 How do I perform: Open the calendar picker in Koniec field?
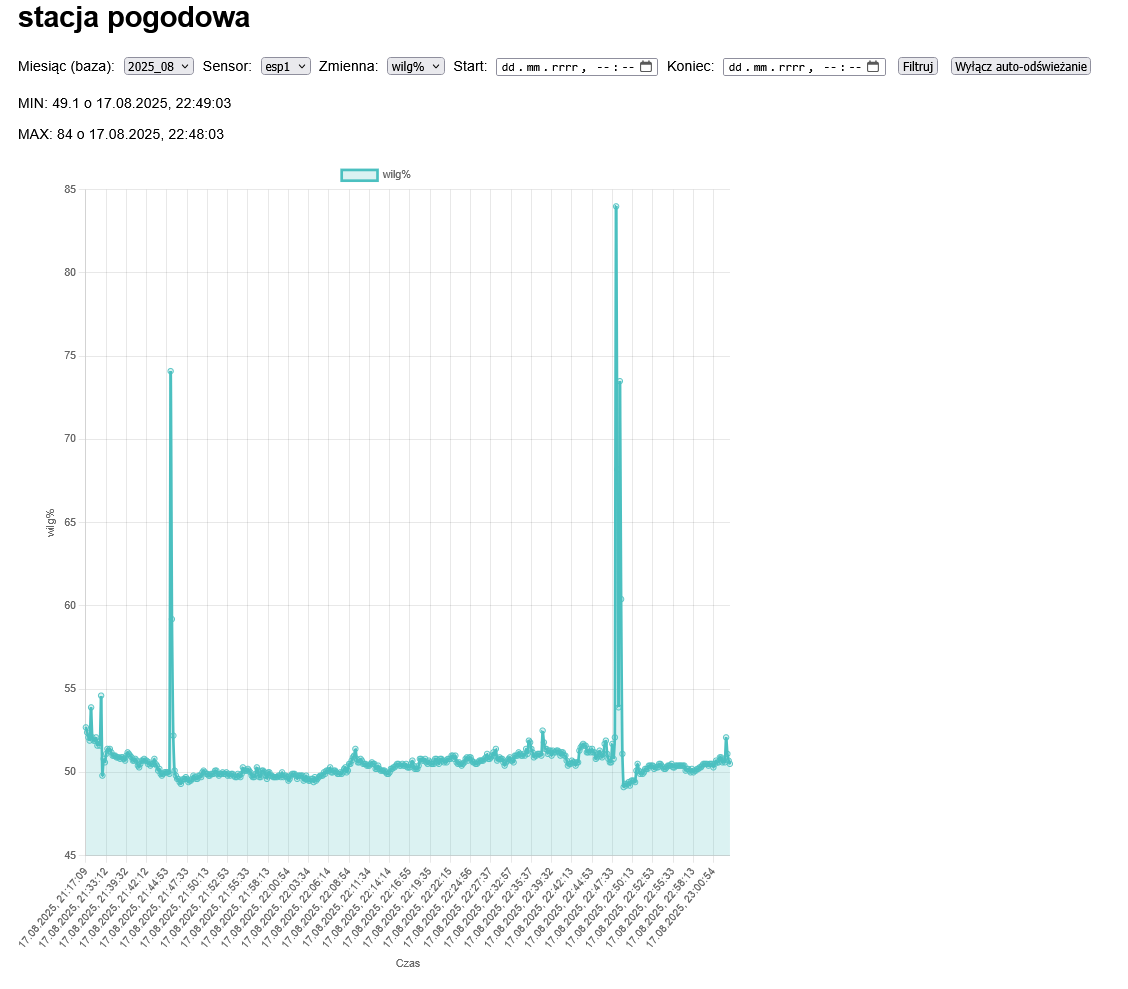tap(873, 67)
